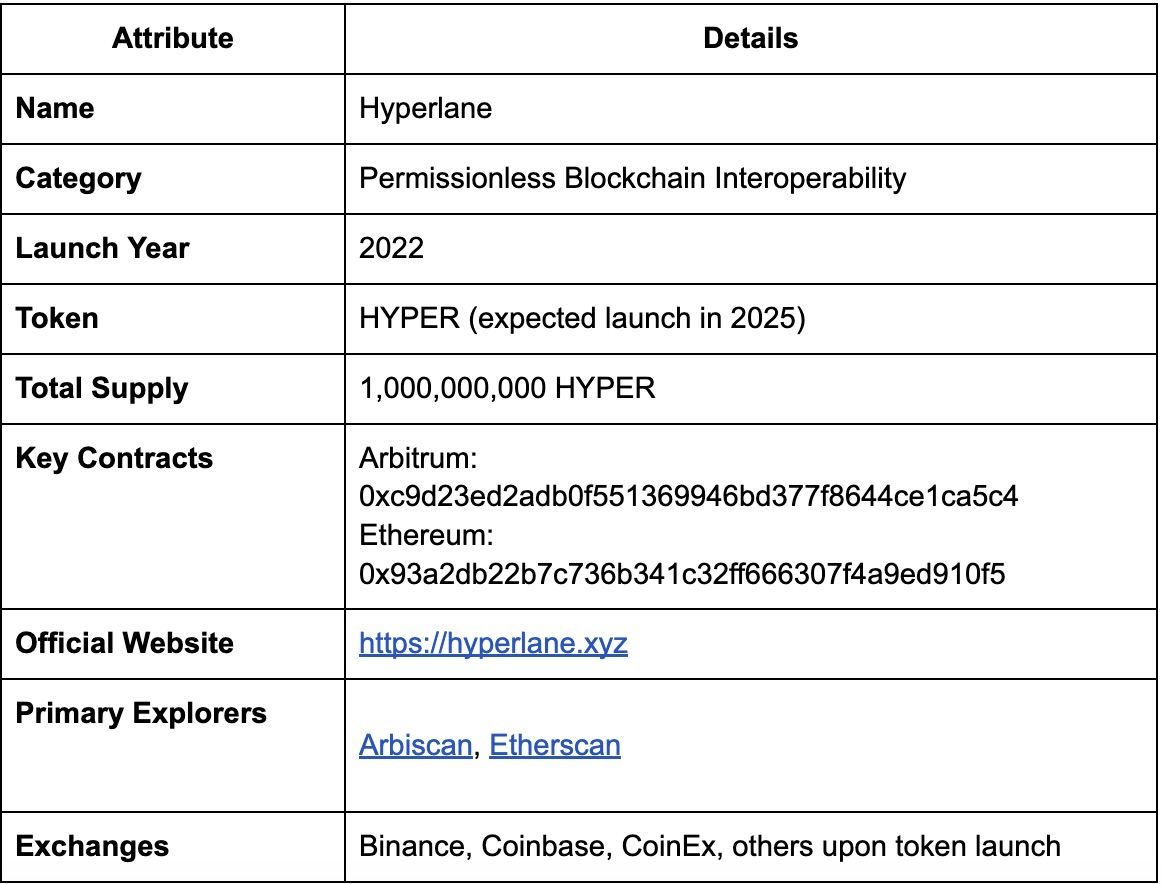Select the Key Contracts label
Image resolution: width=1162 pixels, height=884 pixels.
point(114,458)
